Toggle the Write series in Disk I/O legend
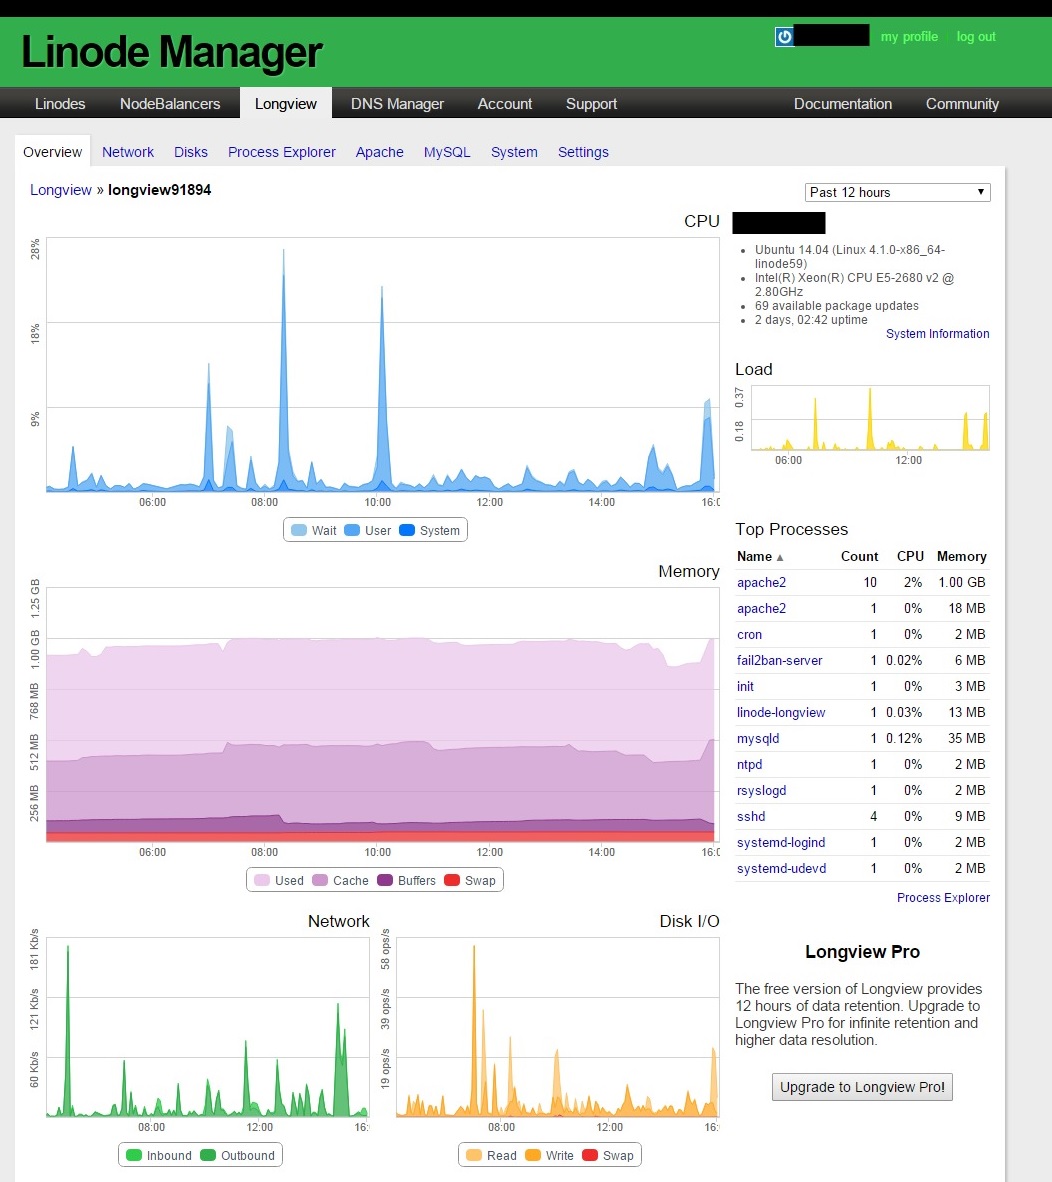 [x=549, y=1155]
